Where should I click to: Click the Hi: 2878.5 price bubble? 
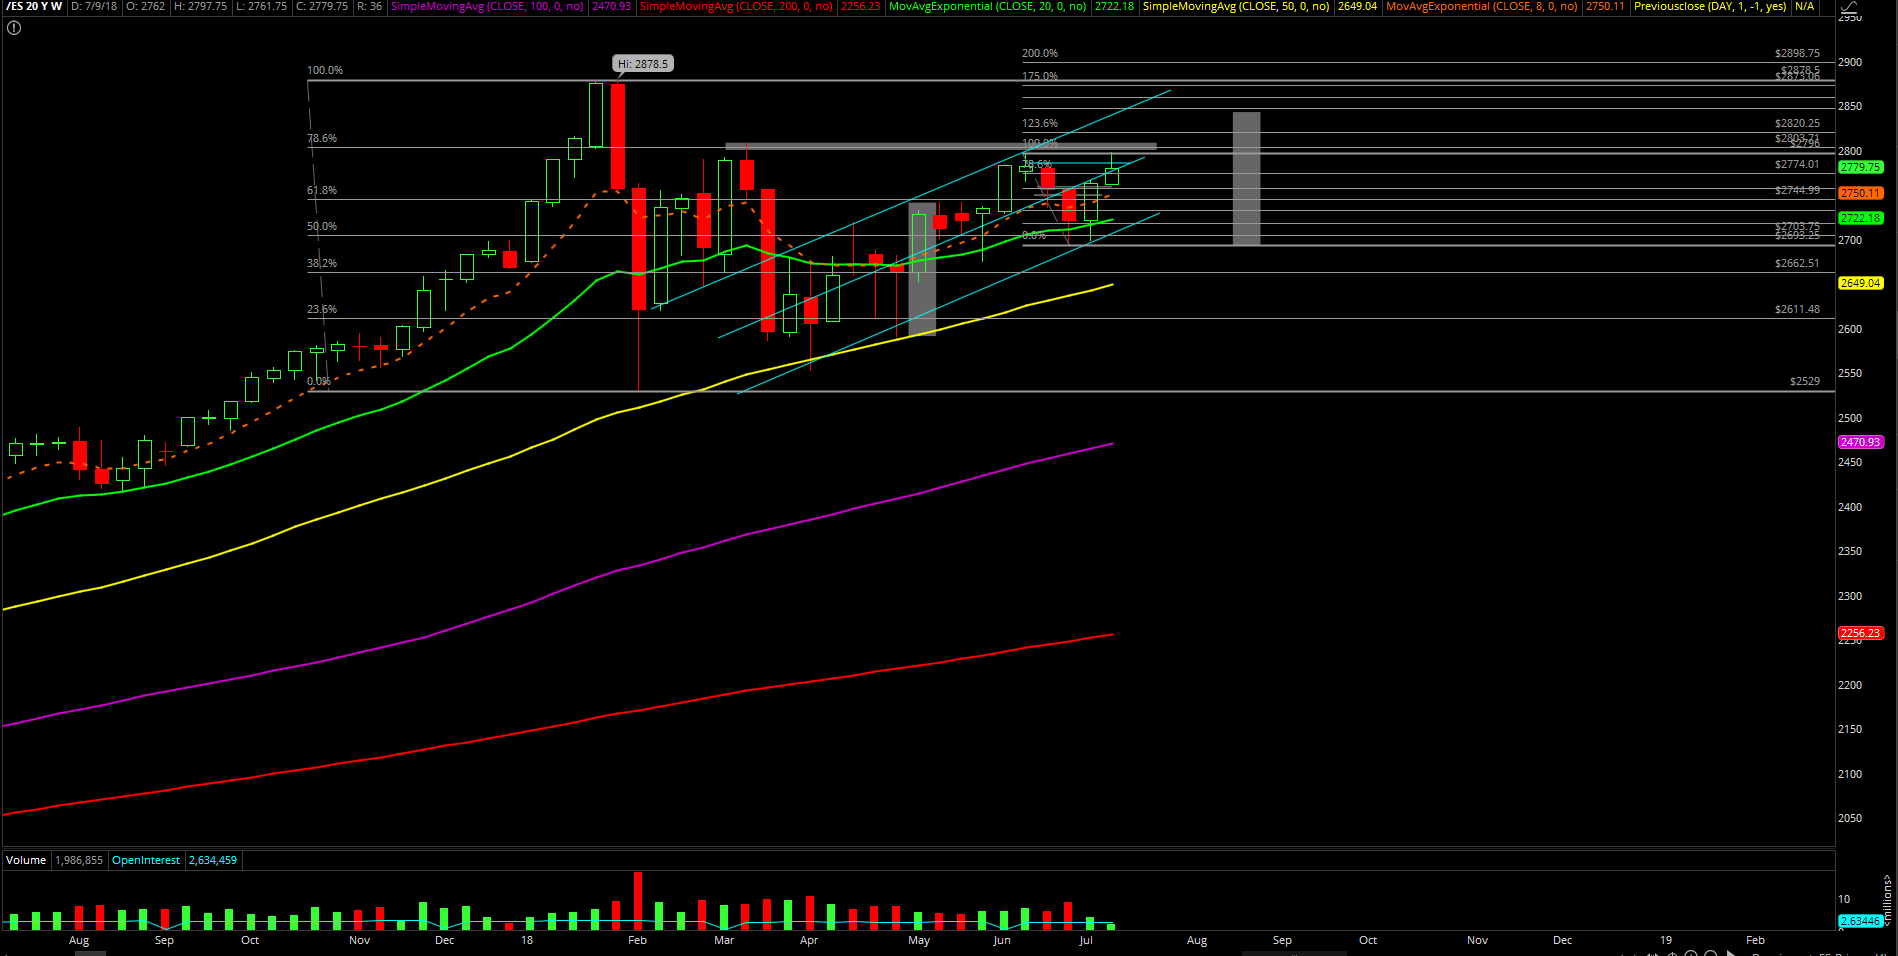pyautogui.click(x=642, y=64)
